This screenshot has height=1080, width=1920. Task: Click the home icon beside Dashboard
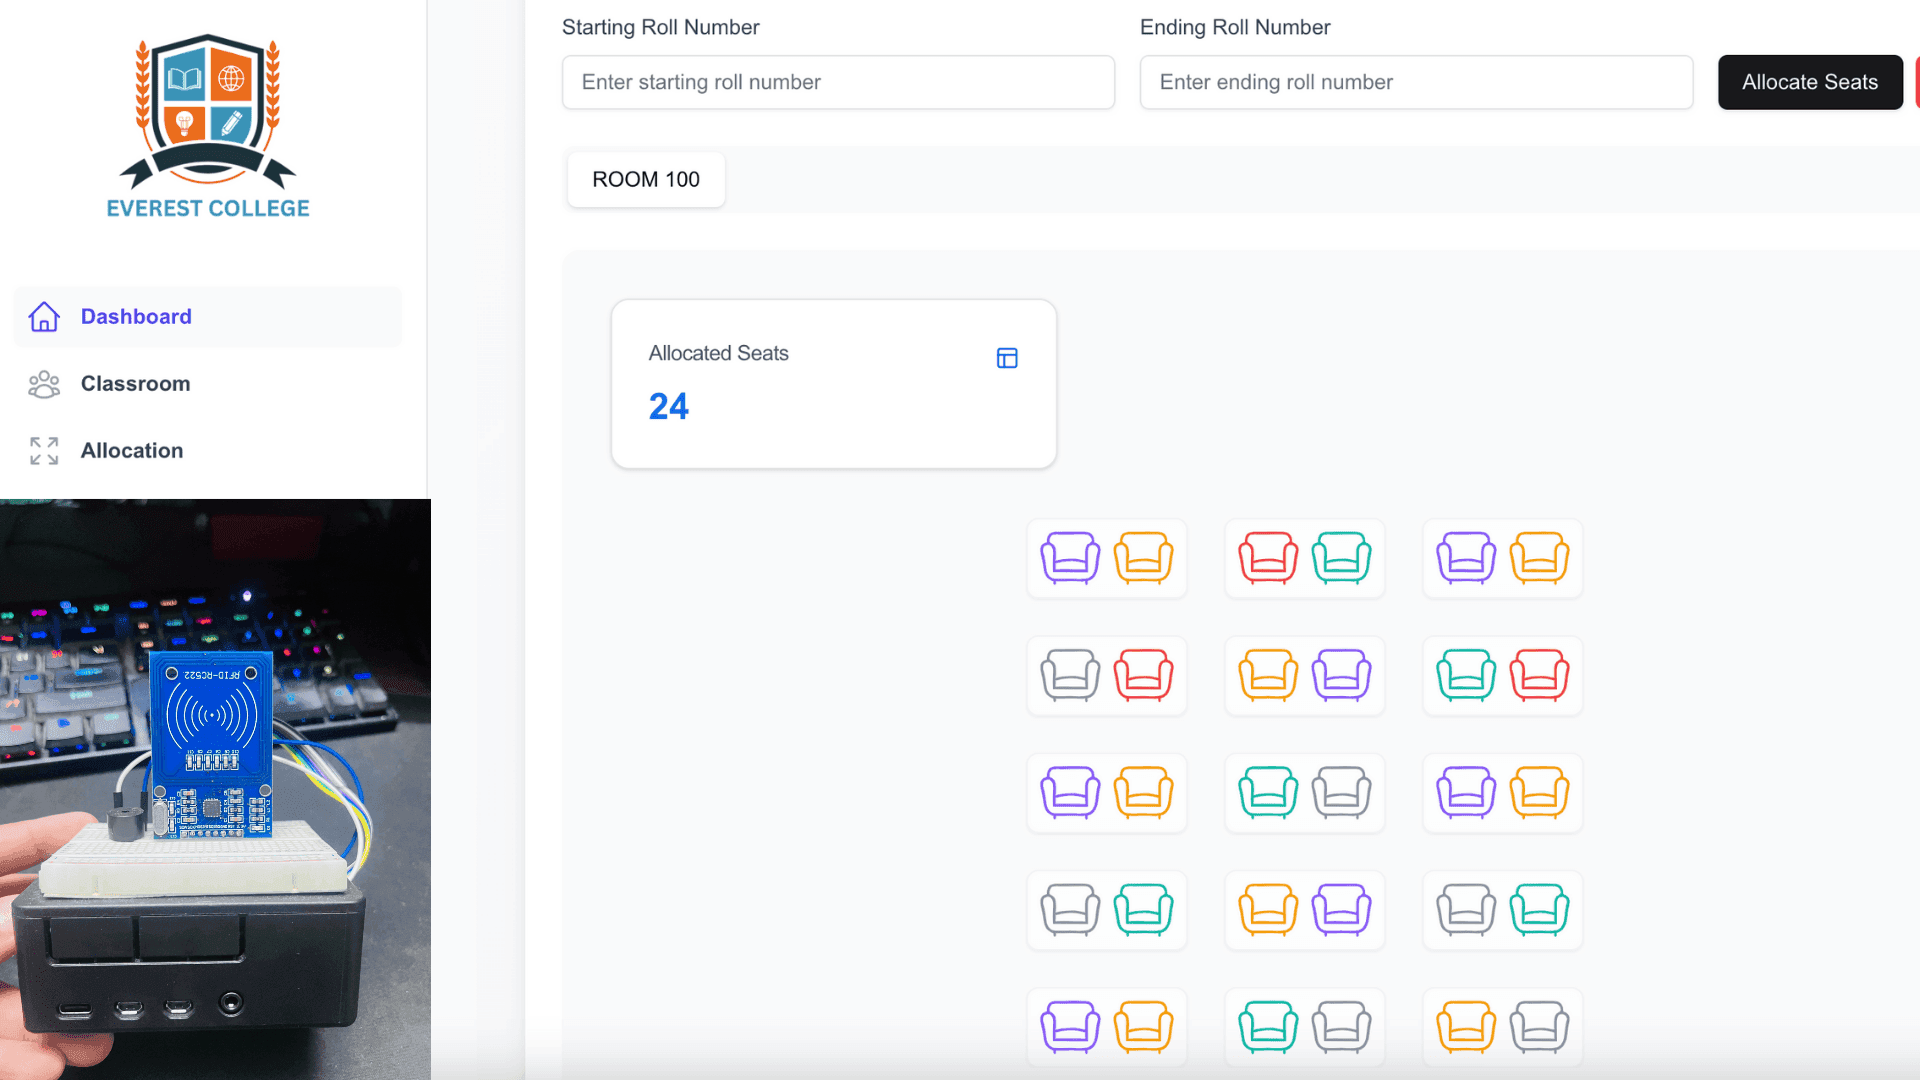pos(44,317)
